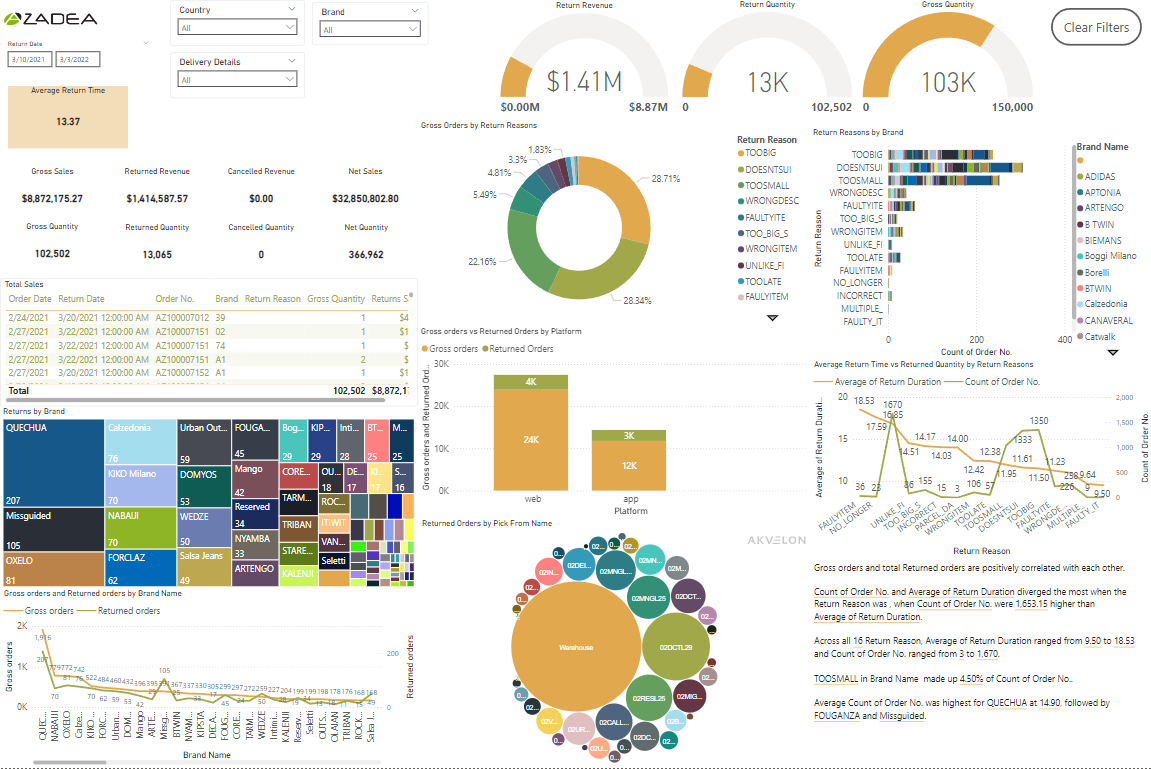
Task: Select order row AZ100007012
Action: [x=208, y=318]
